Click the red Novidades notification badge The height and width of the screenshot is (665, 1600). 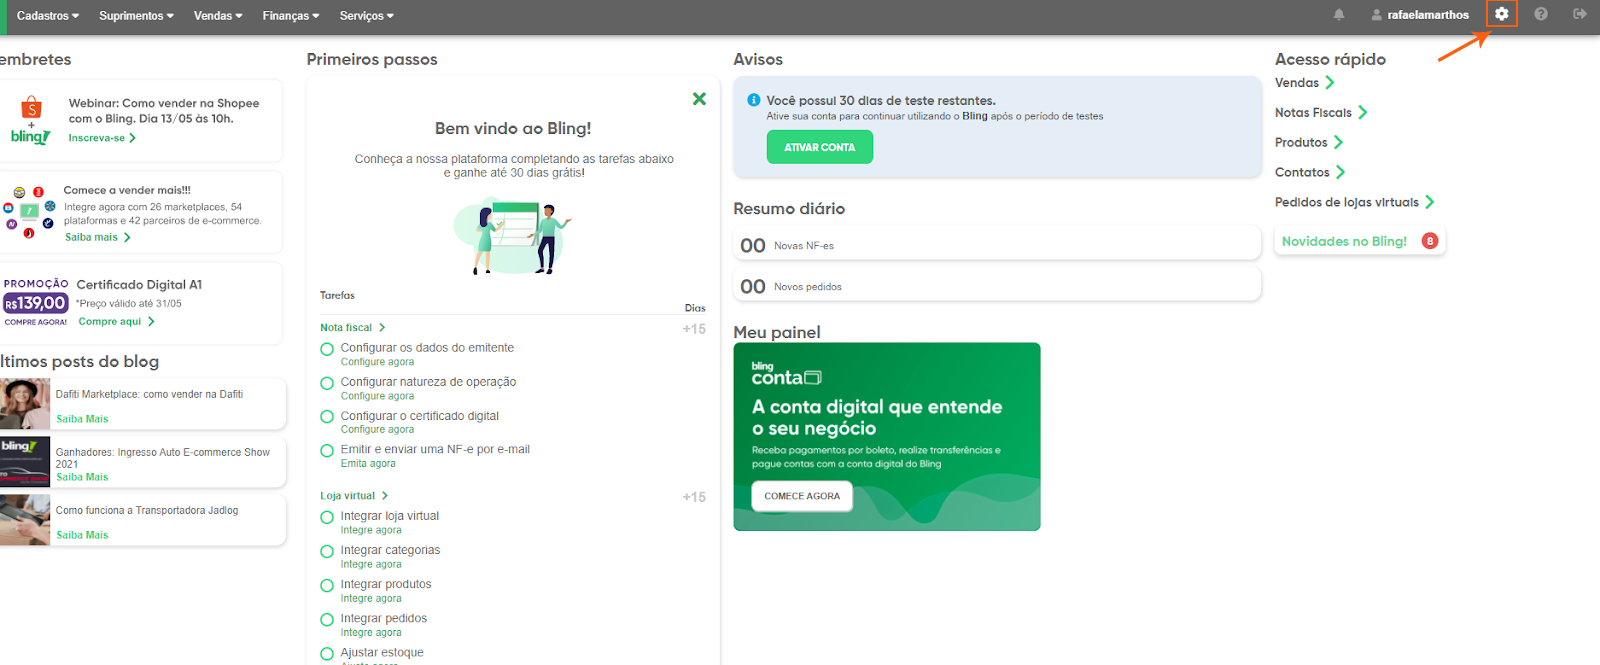(x=1430, y=241)
